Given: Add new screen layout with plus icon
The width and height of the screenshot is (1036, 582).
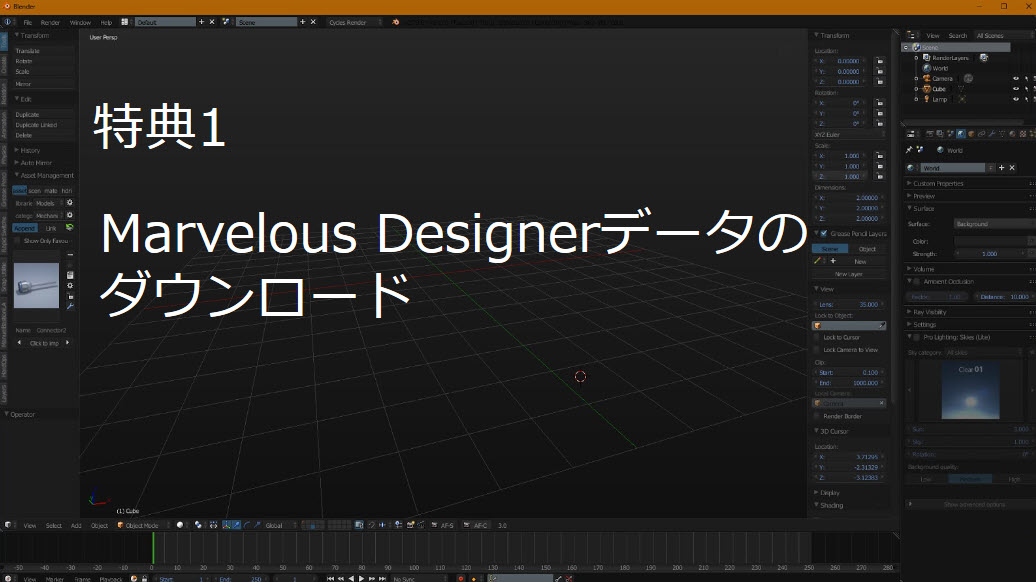Looking at the screenshot, I should (x=202, y=22).
